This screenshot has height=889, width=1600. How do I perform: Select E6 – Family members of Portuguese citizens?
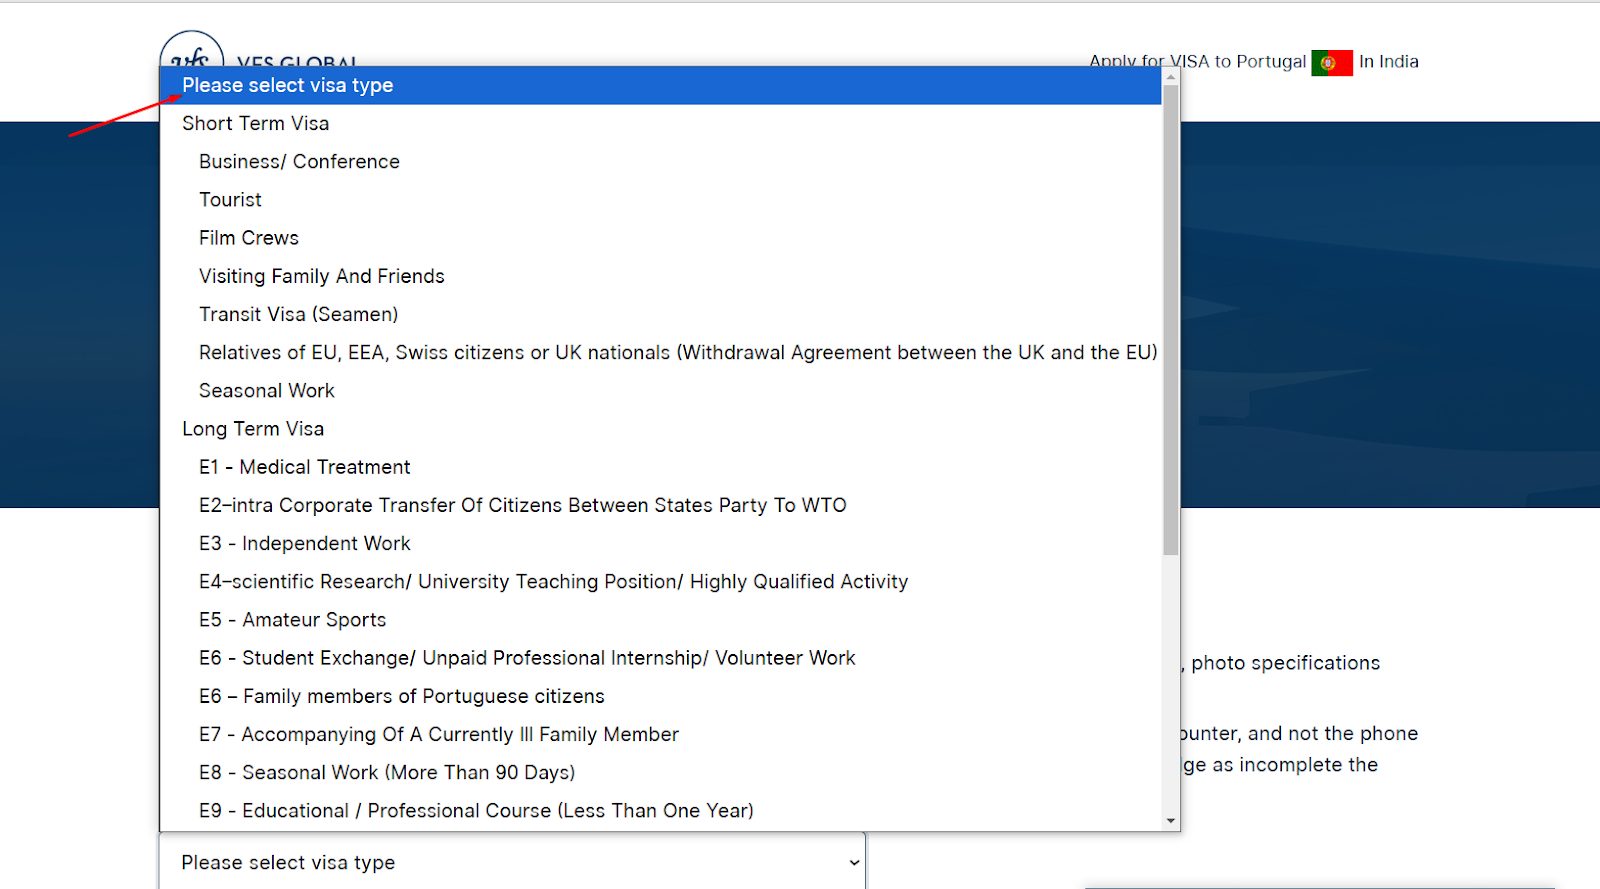click(x=660, y=696)
